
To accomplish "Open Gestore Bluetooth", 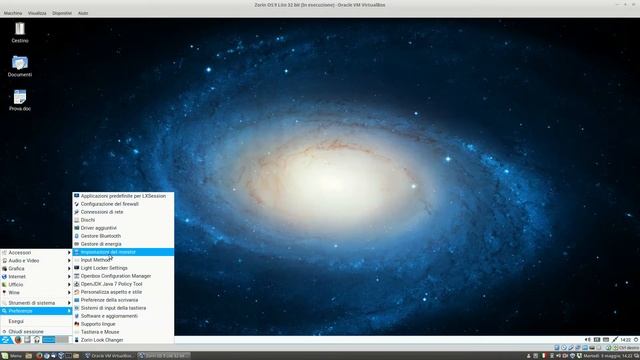I will coord(123,236).
